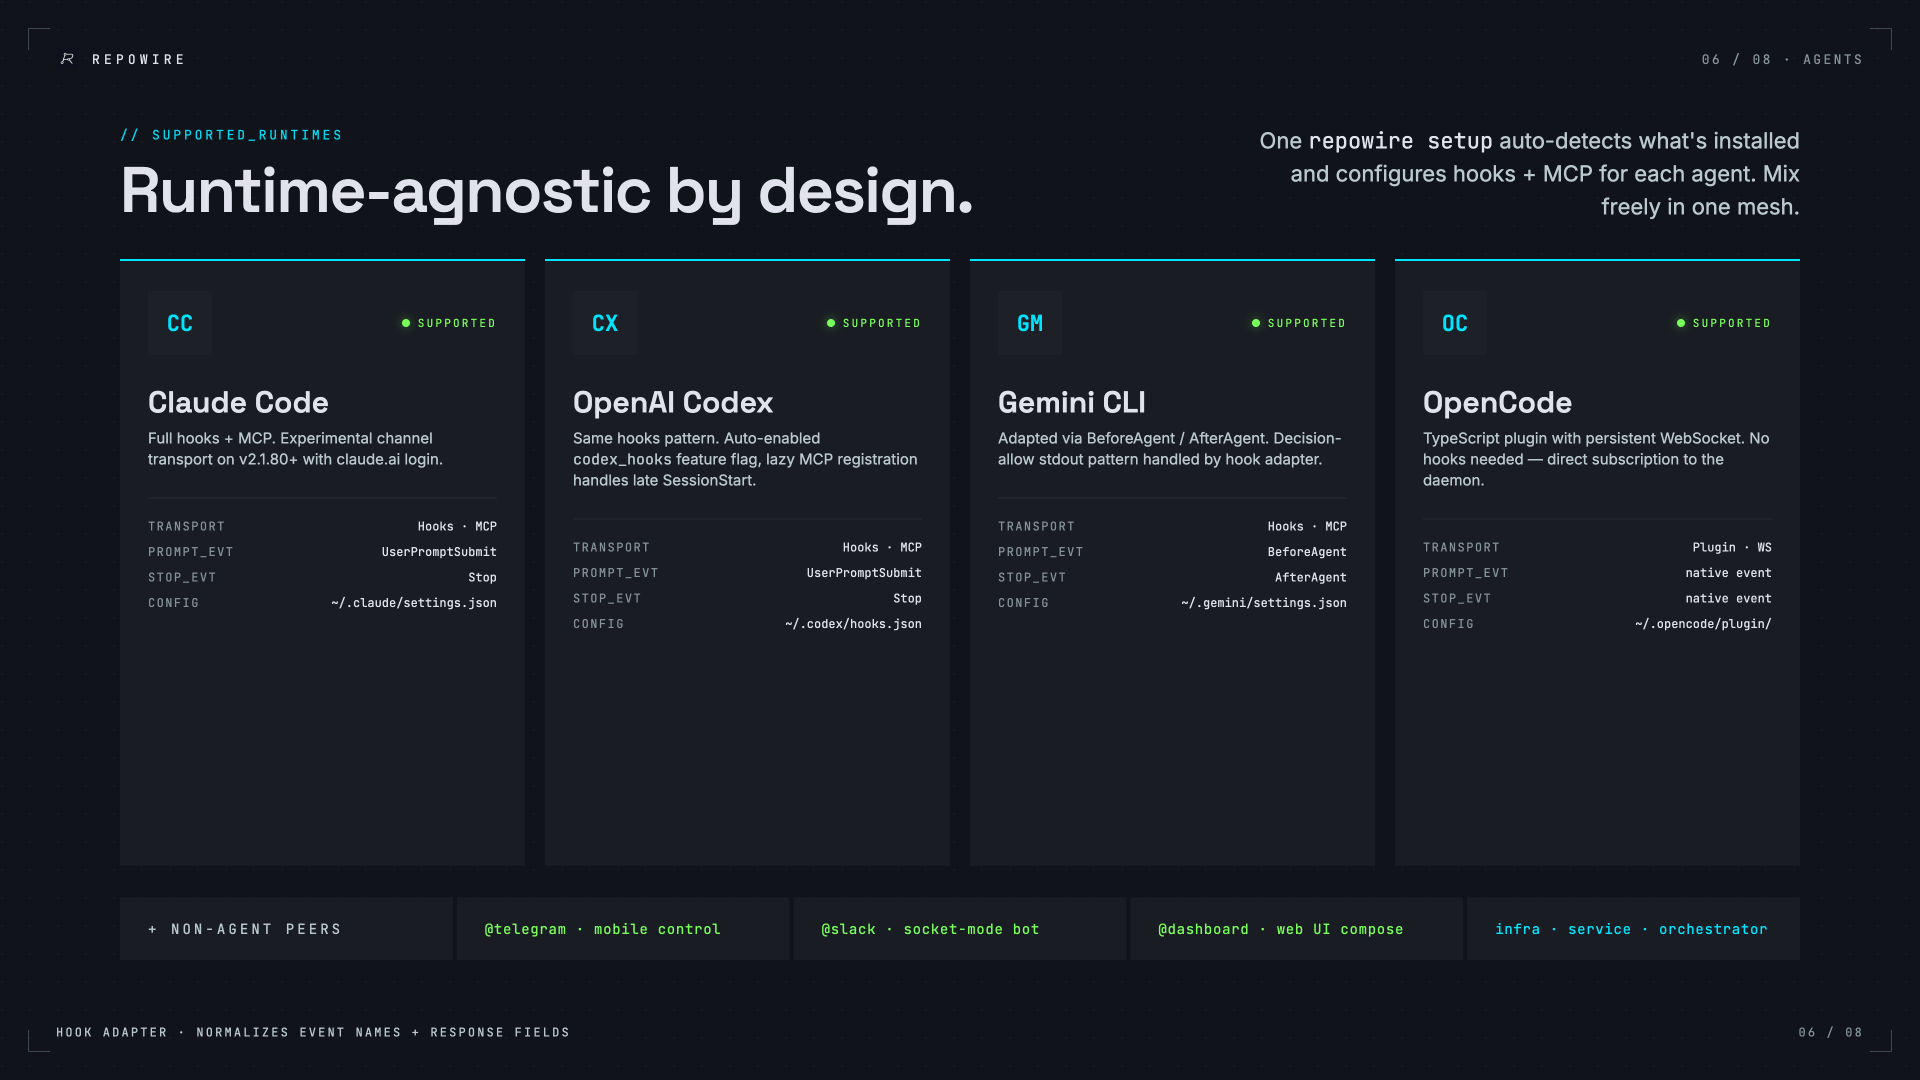Image resolution: width=1920 pixels, height=1080 pixels.
Task: Select the '@slack · socket-mode bot' tile
Action: (x=960, y=929)
